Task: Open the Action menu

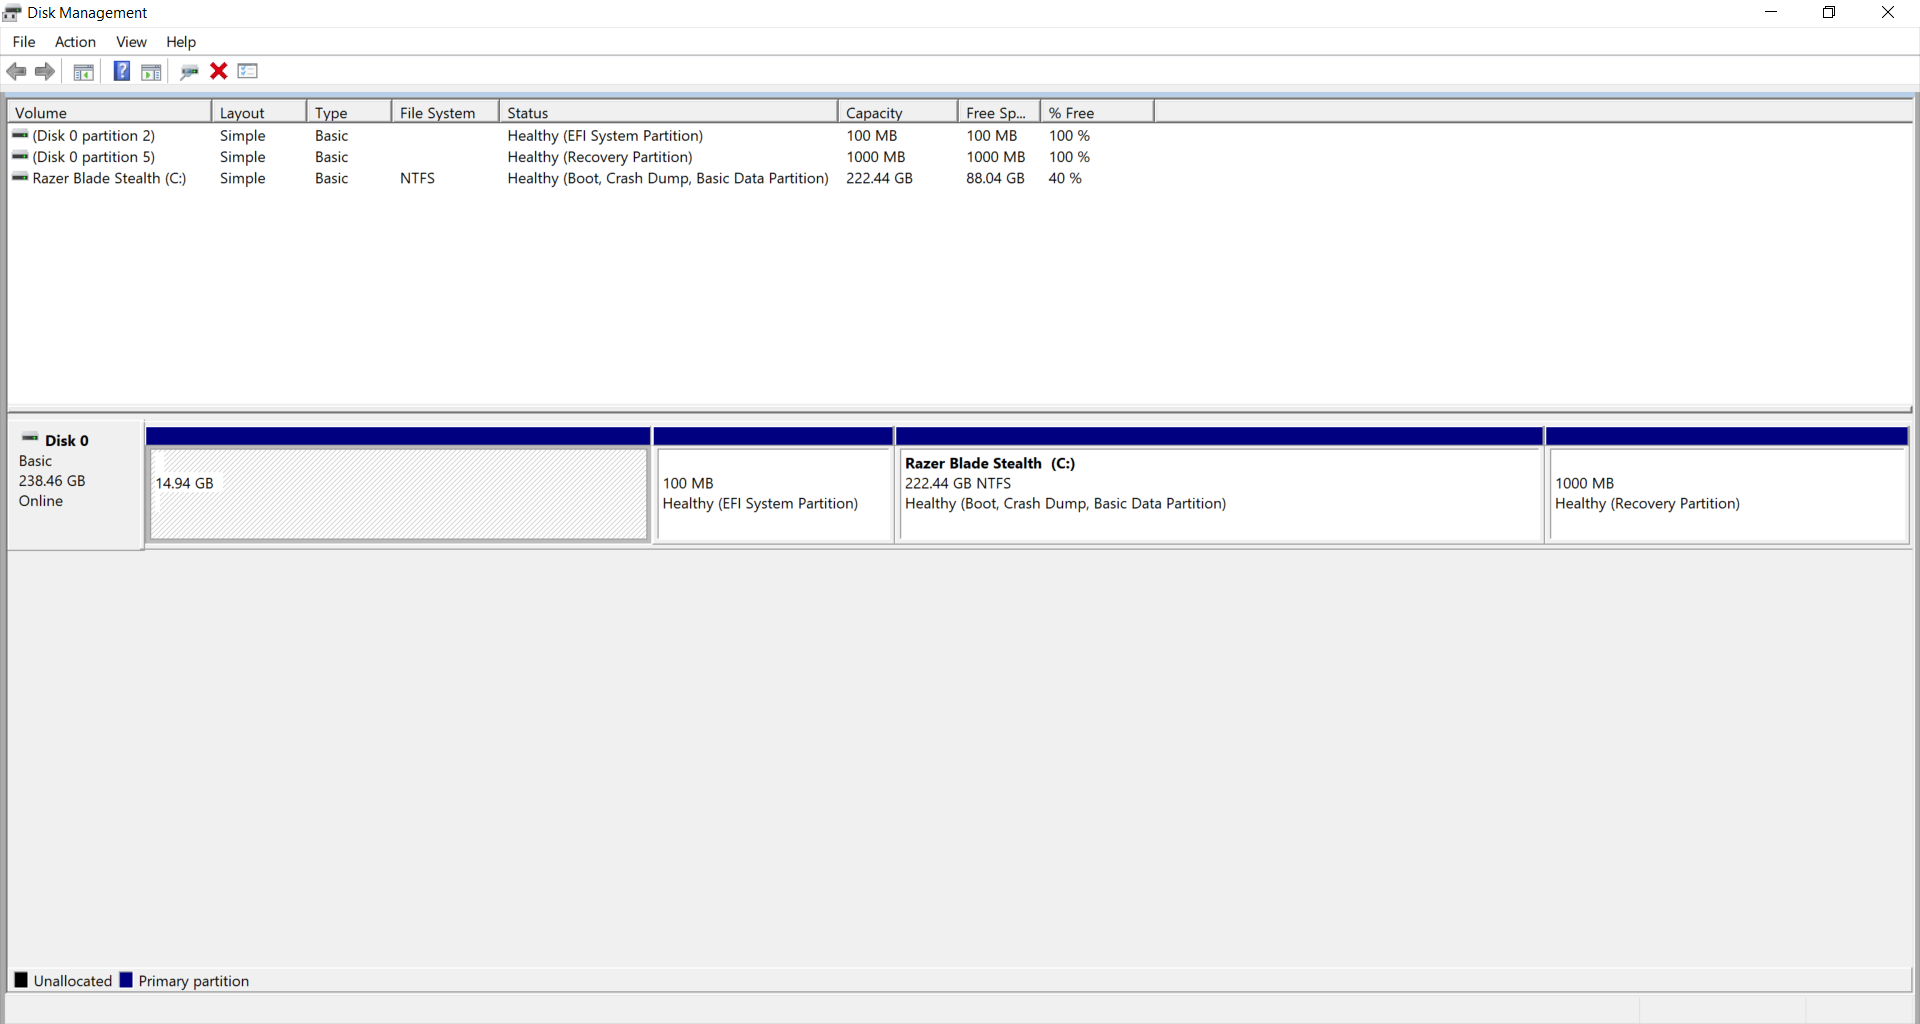Action: coord(75,42)
